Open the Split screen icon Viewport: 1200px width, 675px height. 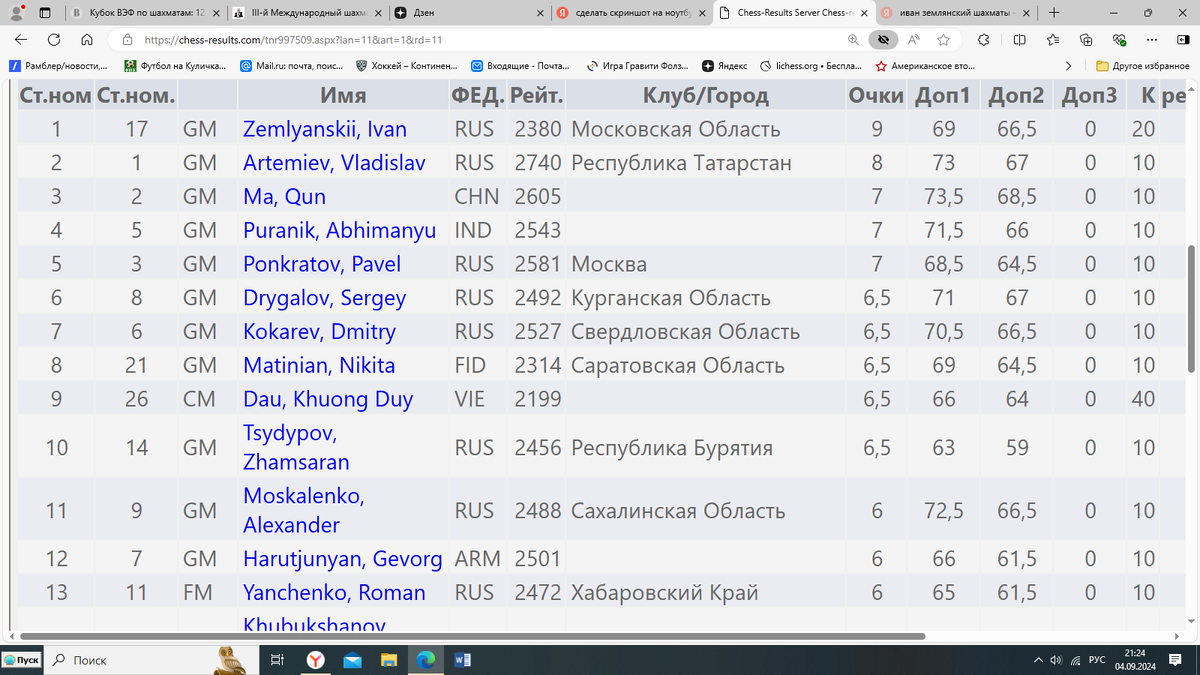(1019, 40)
